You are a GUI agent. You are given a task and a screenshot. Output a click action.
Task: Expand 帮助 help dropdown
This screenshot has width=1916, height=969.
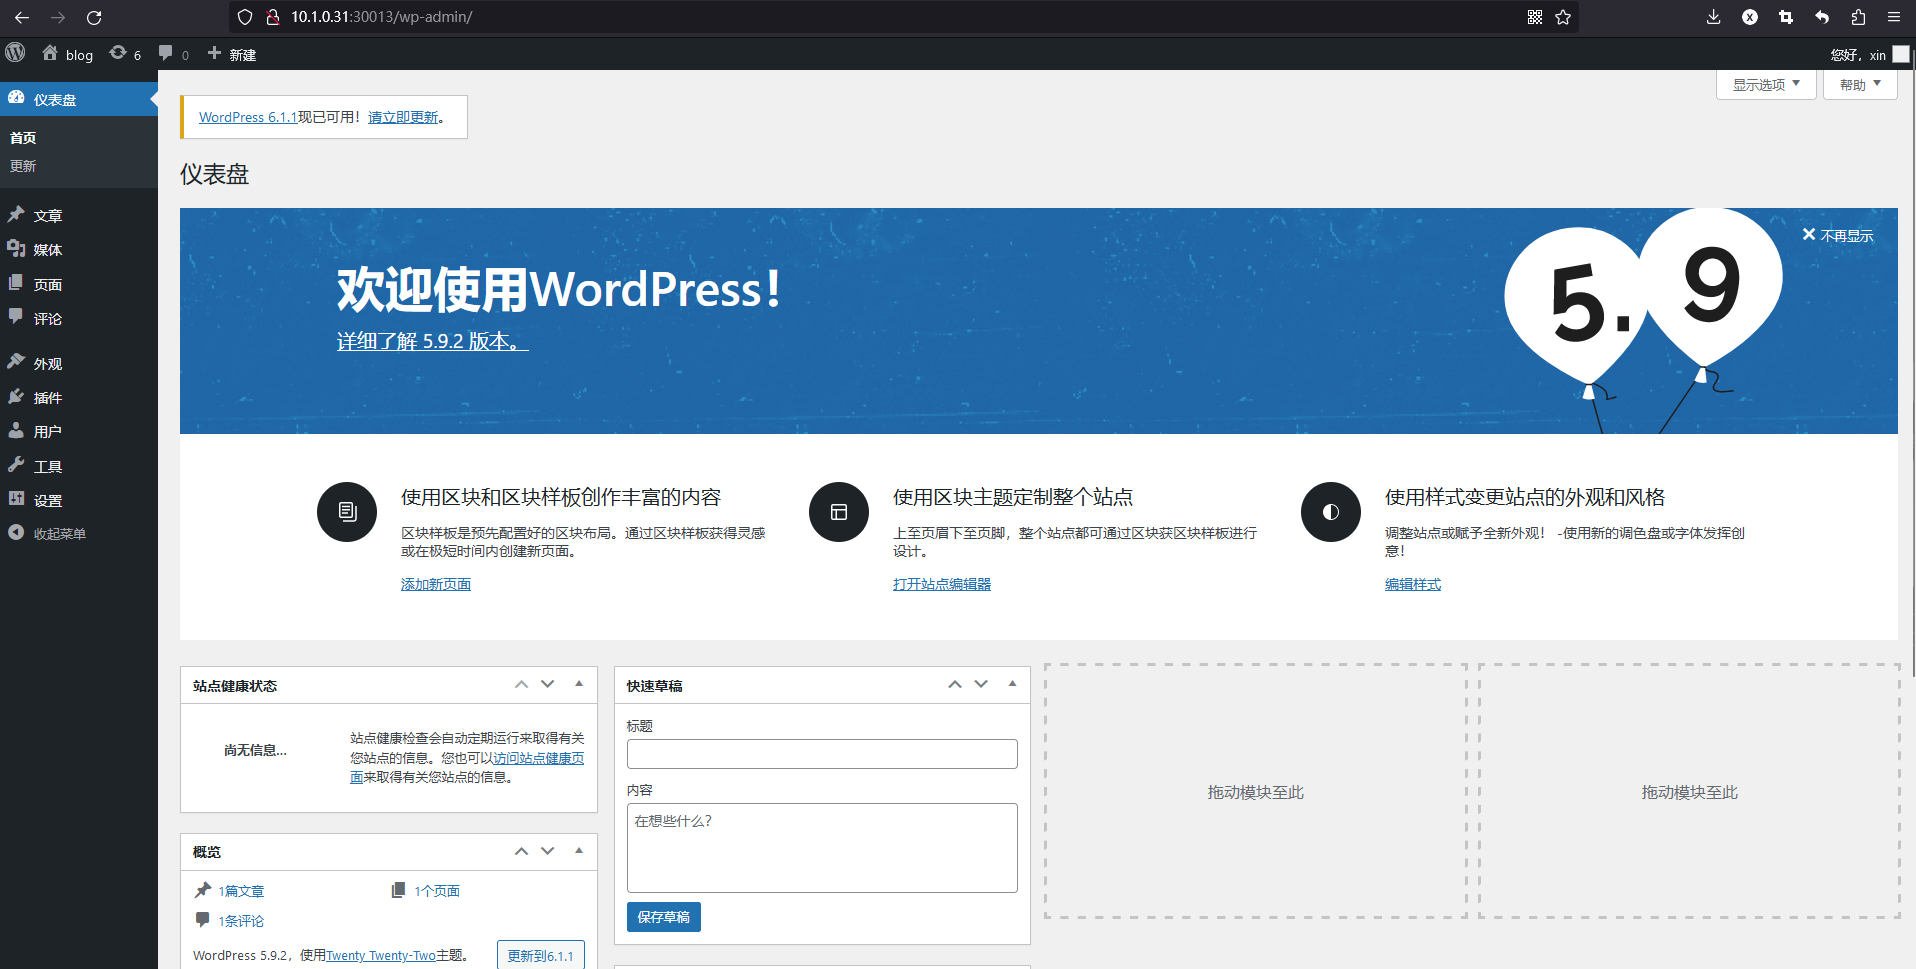coord(1860,84)
